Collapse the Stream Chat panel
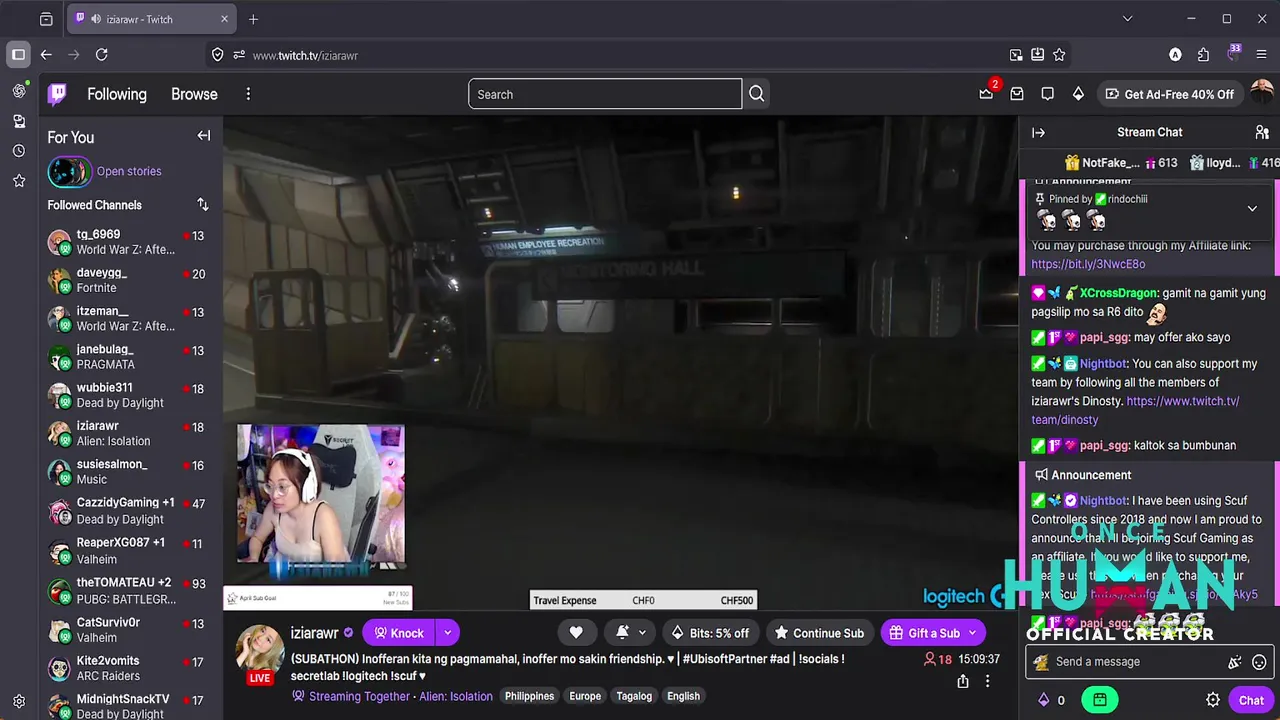 [x=1038, y=132]
